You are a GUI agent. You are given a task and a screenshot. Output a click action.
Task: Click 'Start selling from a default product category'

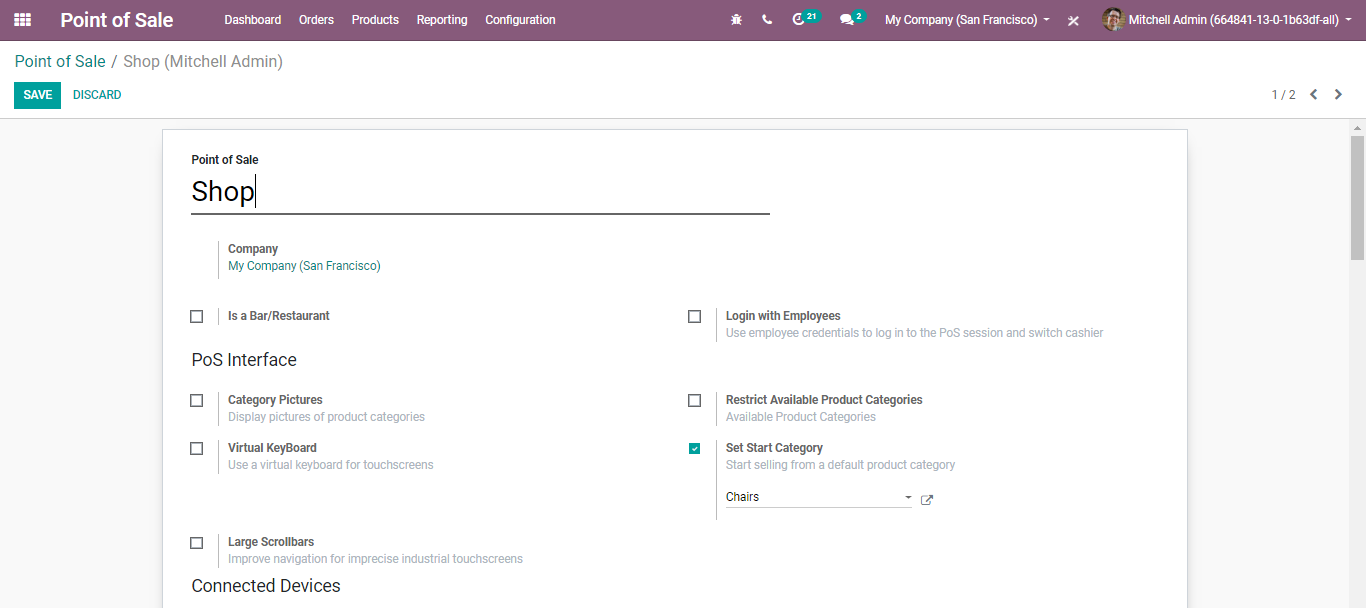[840, 465]
